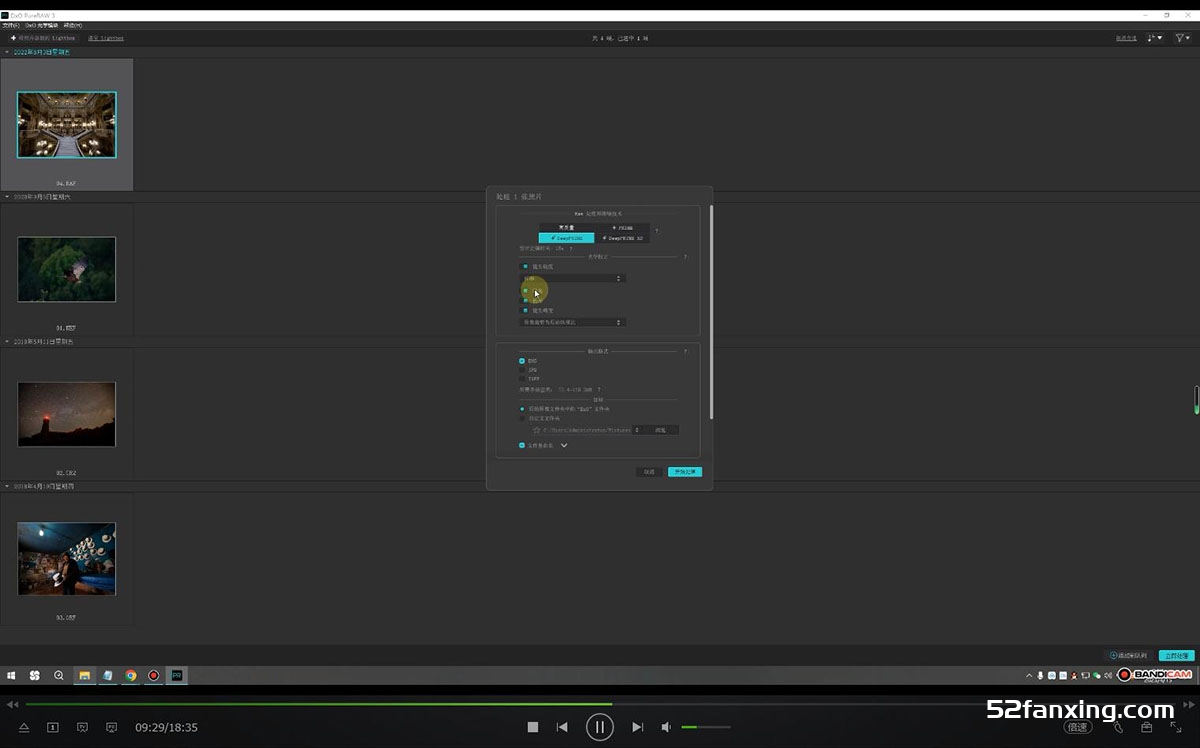Click the green video progress bar

point(319,704)
